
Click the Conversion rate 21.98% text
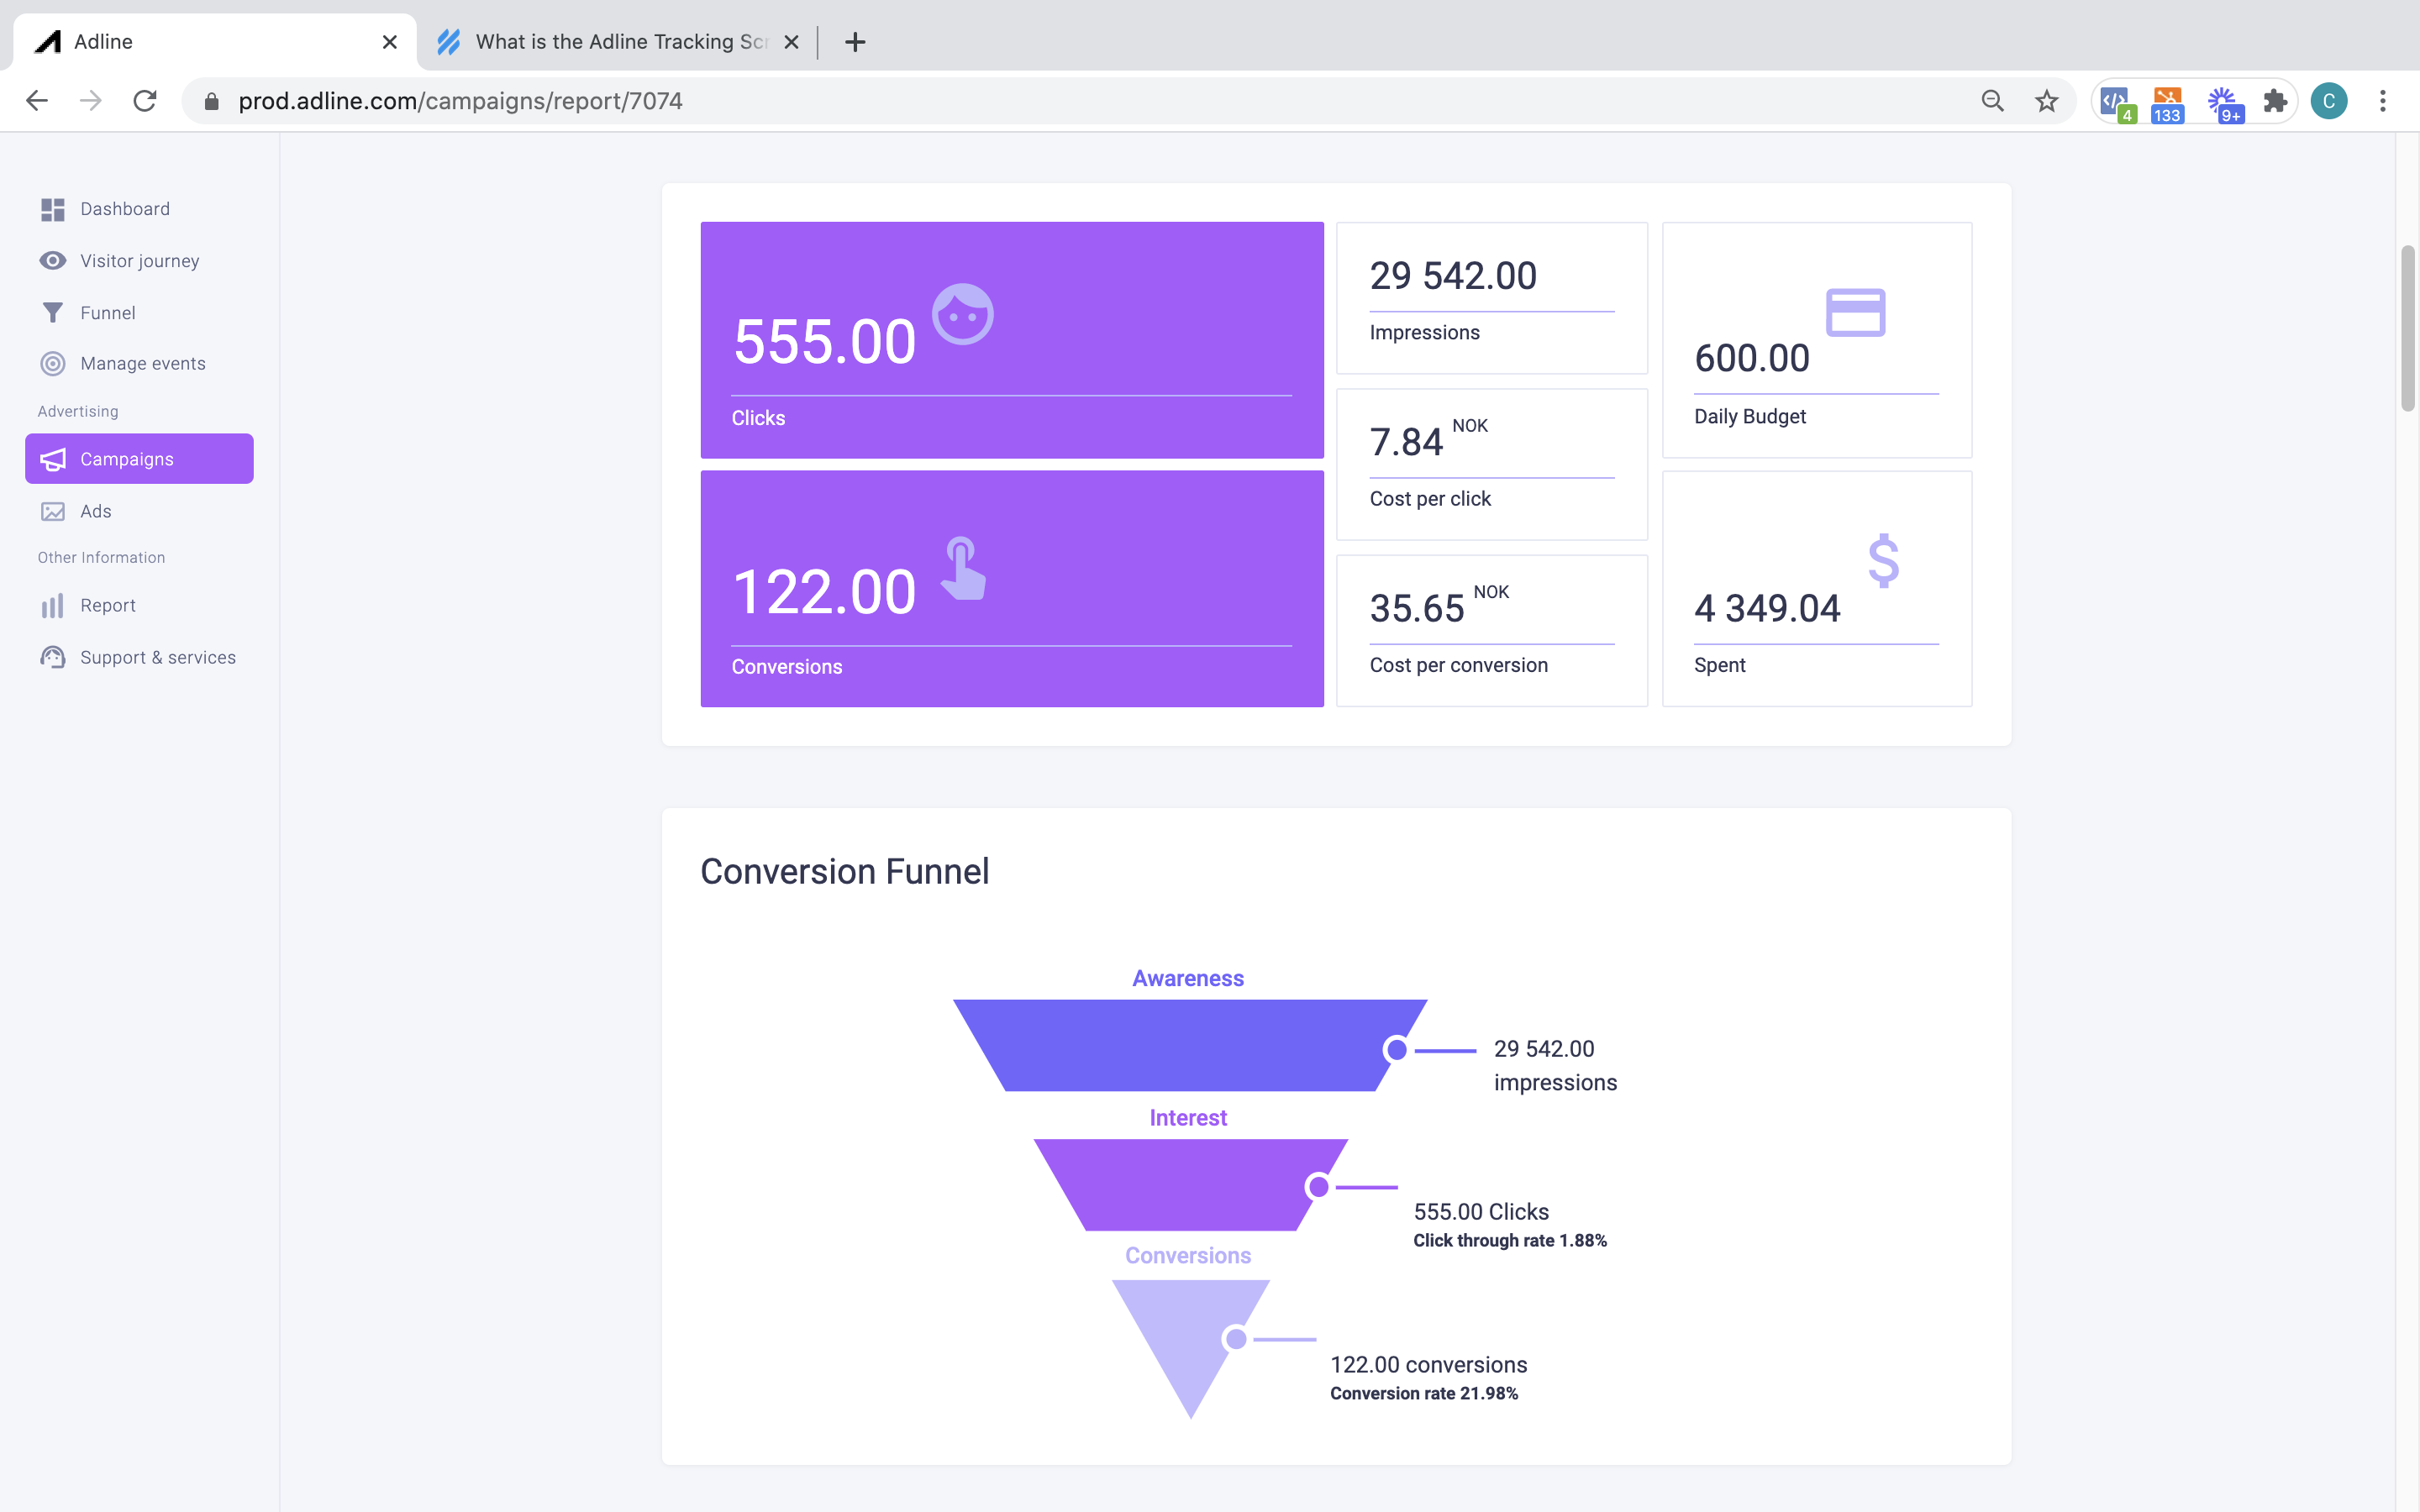1424,1394
